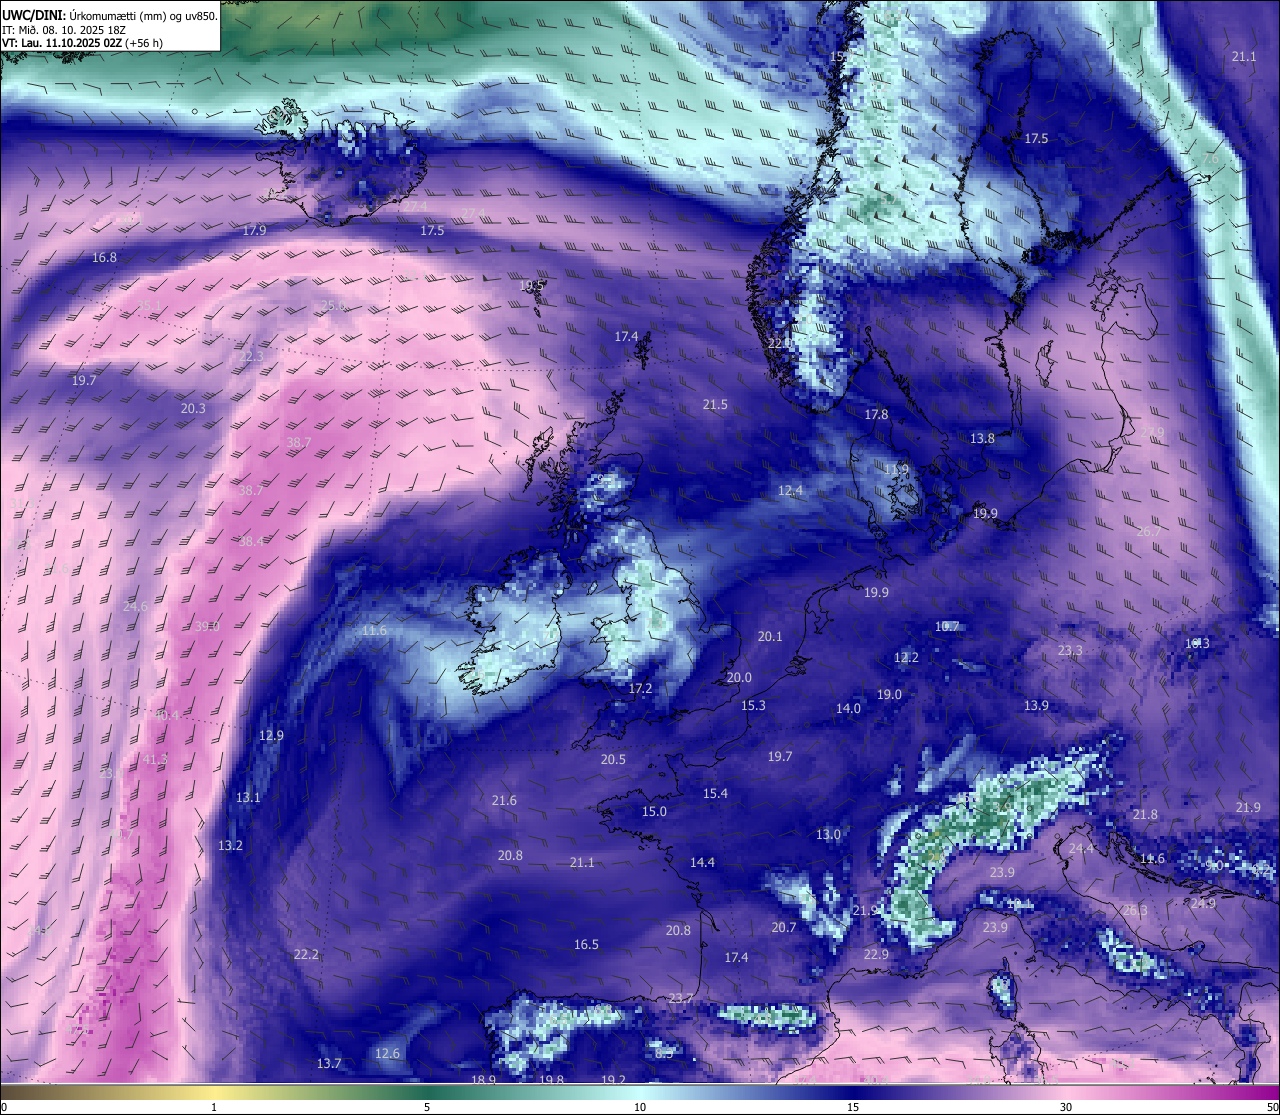Select the 38.4 value in the pink band

251,541
